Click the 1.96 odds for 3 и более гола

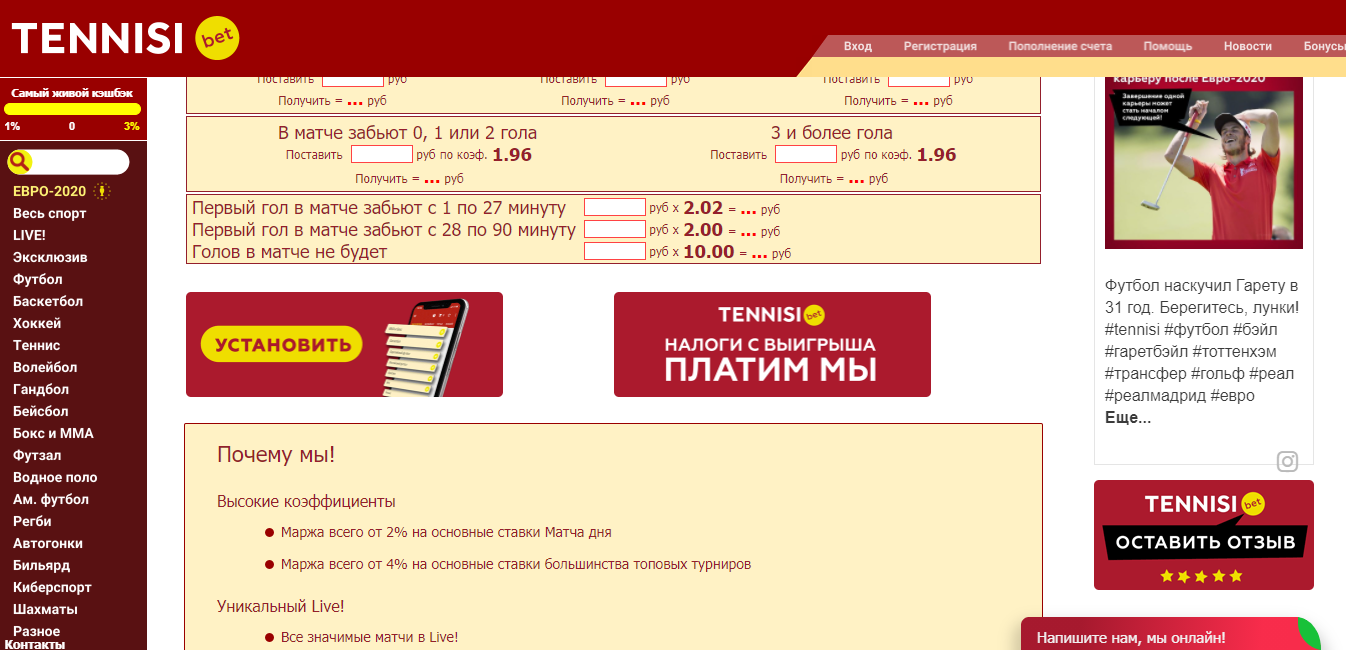(x=936, y=155)
